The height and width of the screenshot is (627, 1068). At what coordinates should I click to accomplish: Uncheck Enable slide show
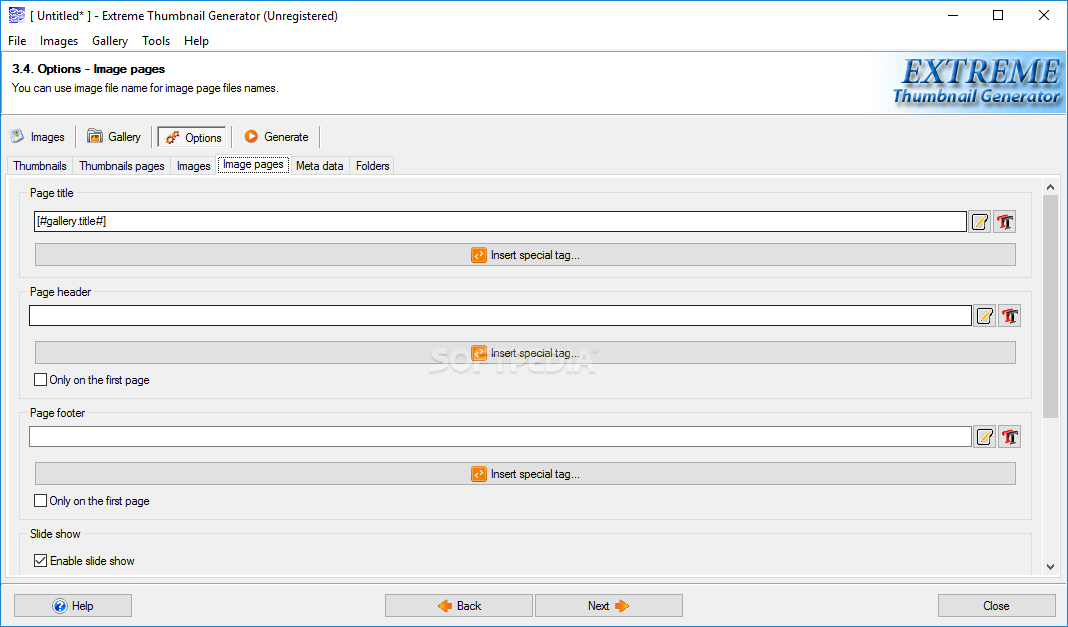pyautogui.click(x=41, y=561)
